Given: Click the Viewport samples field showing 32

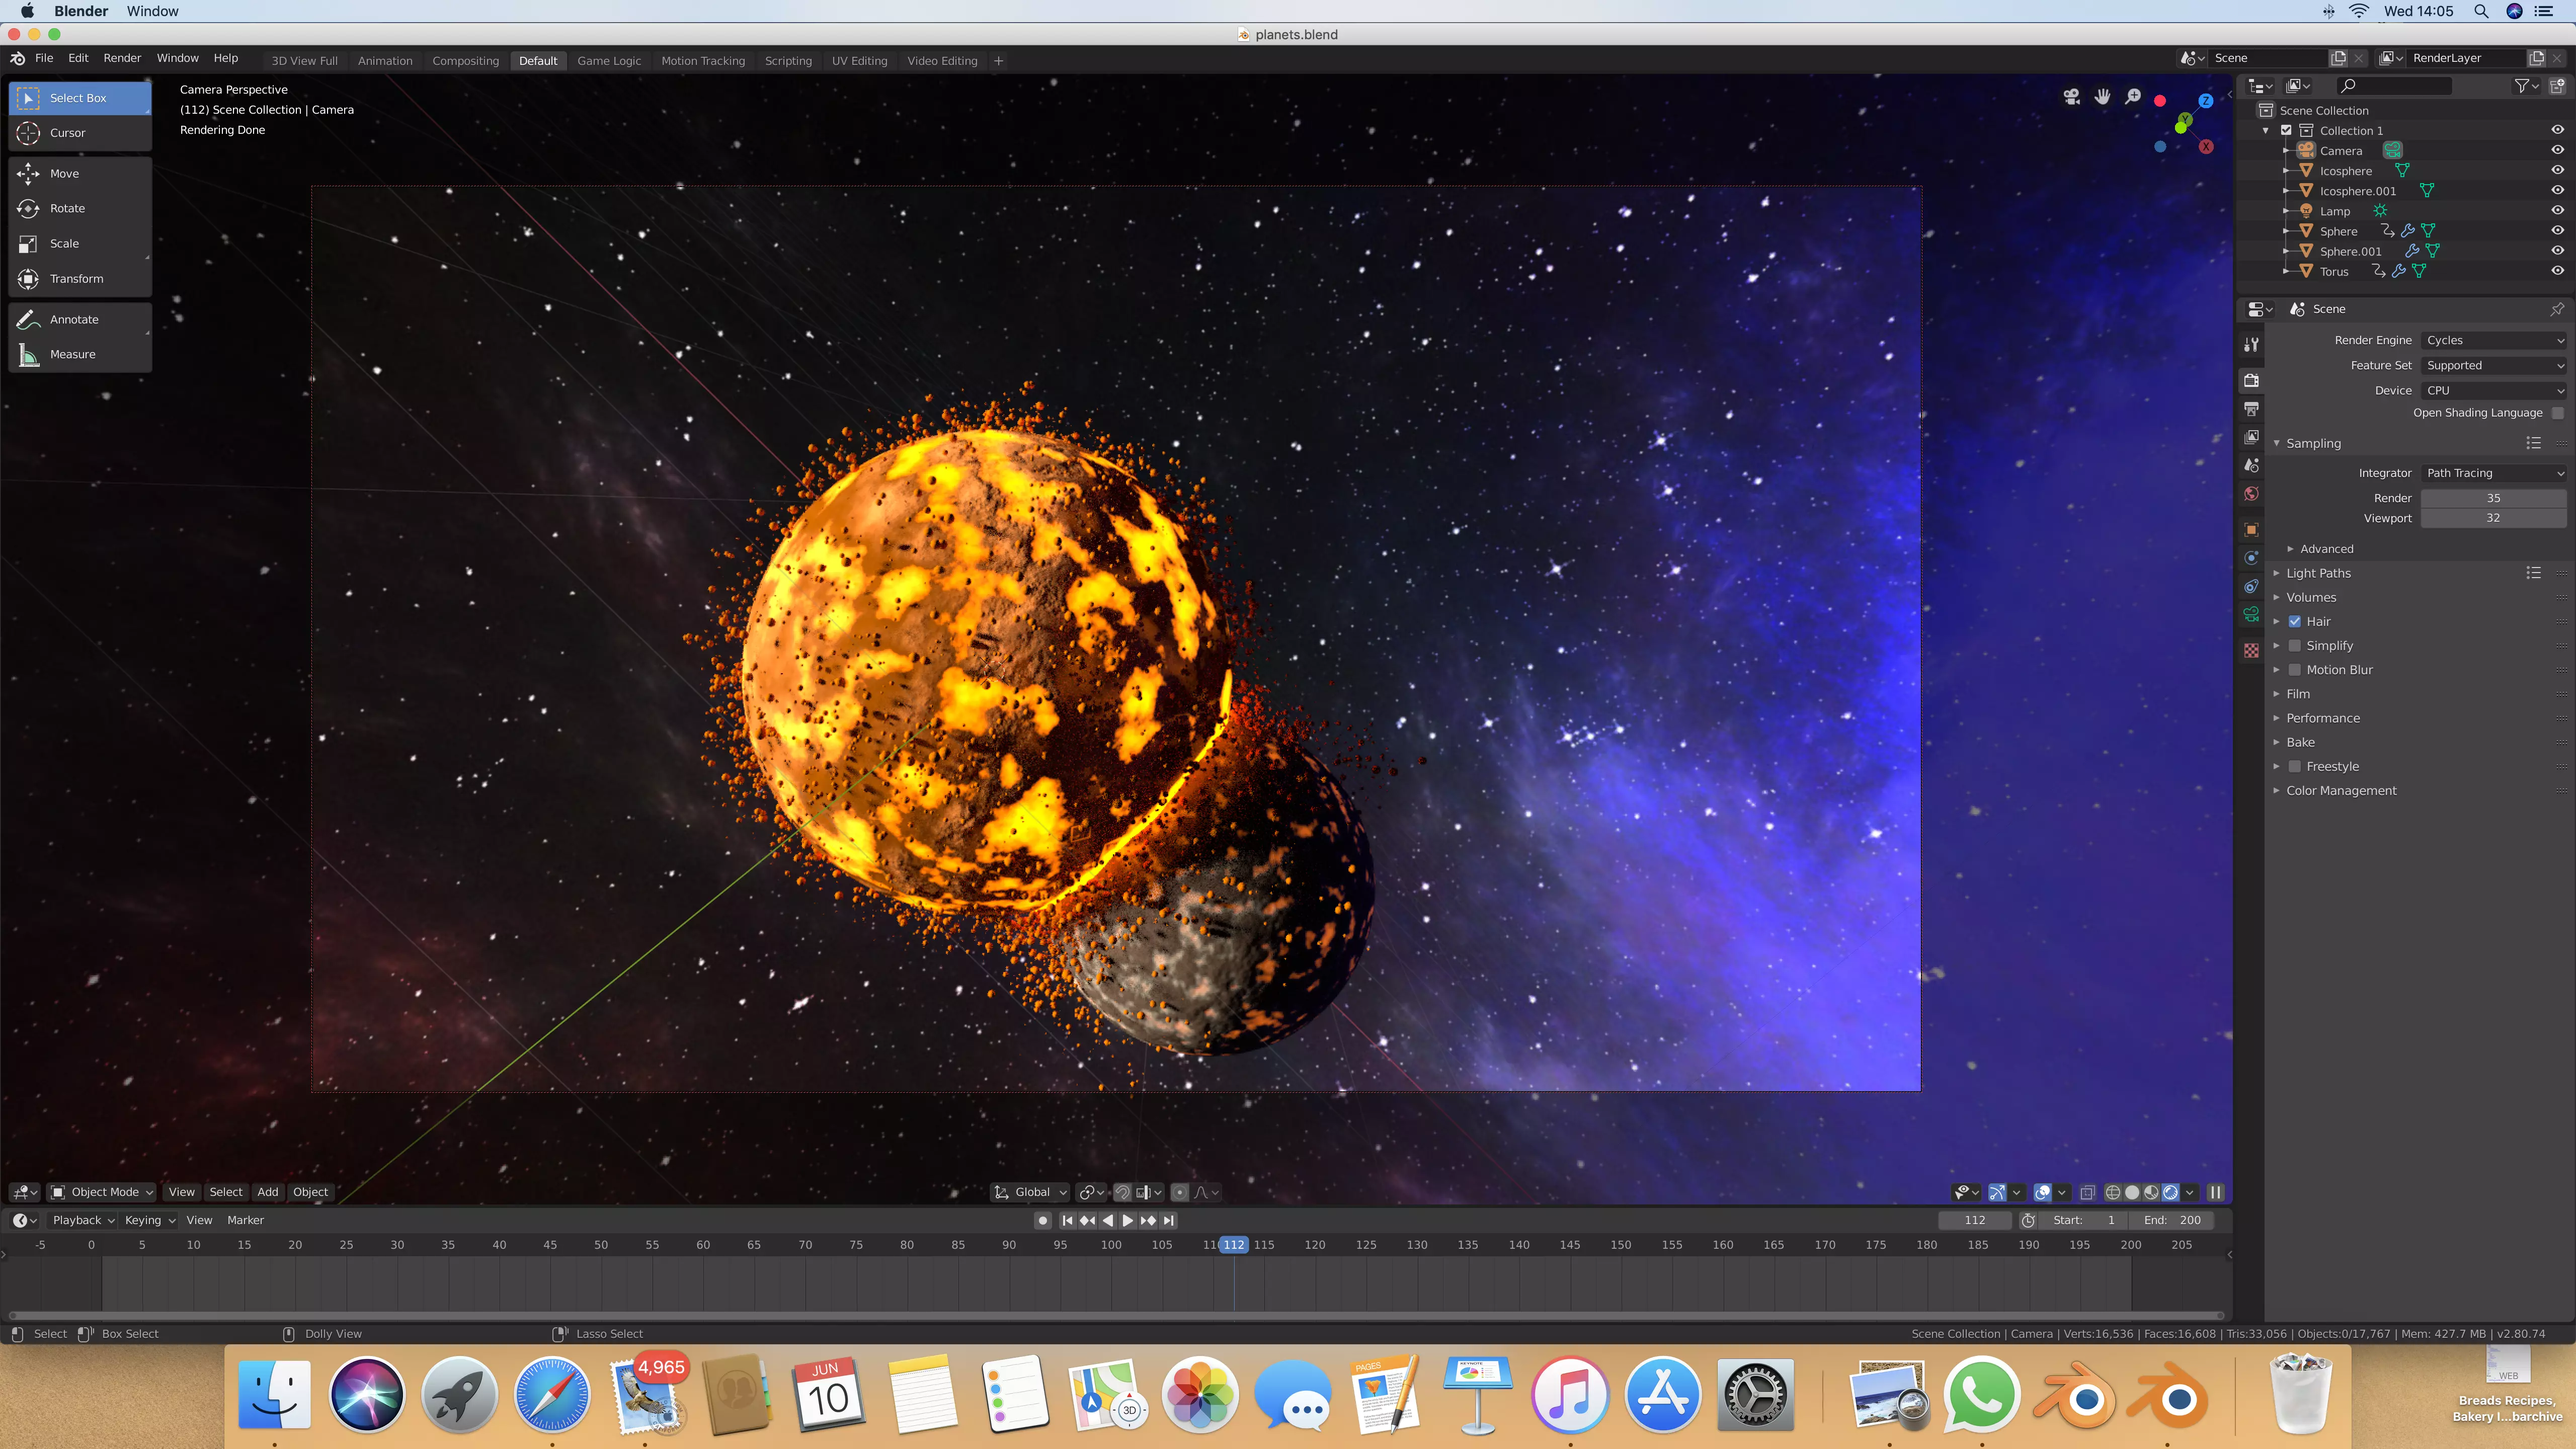Looking at the screenshot, I should [x=2494, y=519].
